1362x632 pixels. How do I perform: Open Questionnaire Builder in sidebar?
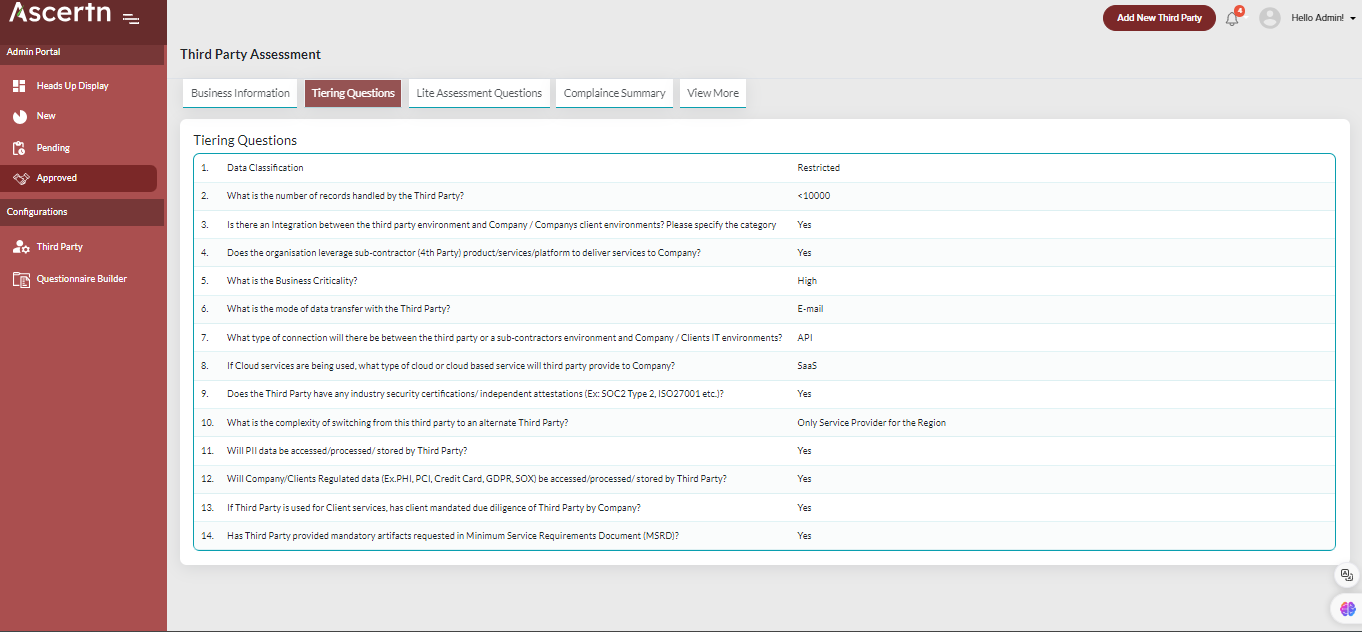pos(82,279)
